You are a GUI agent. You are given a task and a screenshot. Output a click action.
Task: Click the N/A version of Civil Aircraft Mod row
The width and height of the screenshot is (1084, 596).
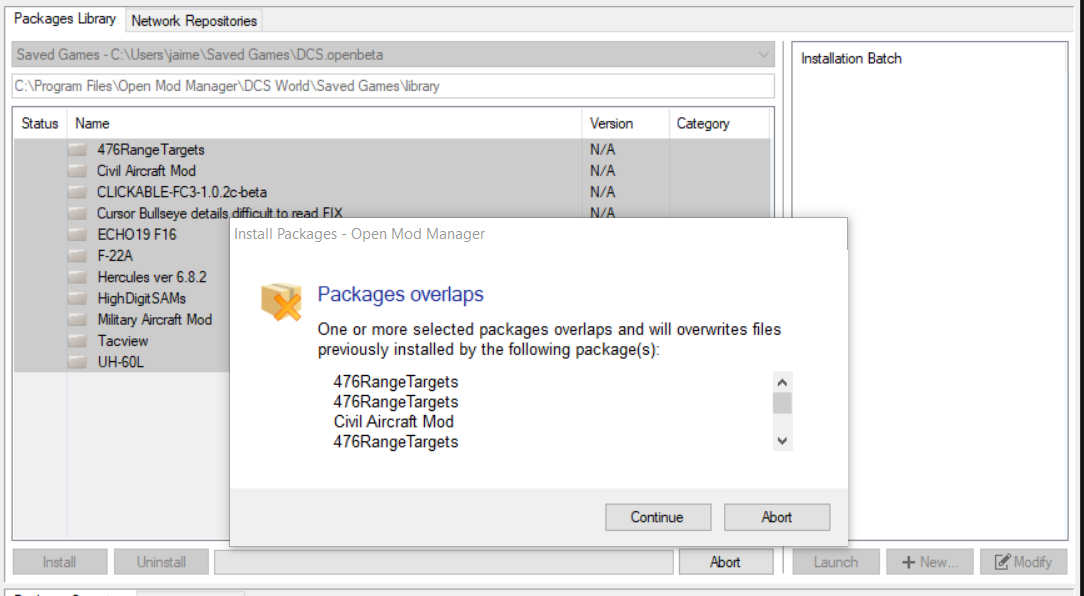pyautogui.click(x=602, y=171)
